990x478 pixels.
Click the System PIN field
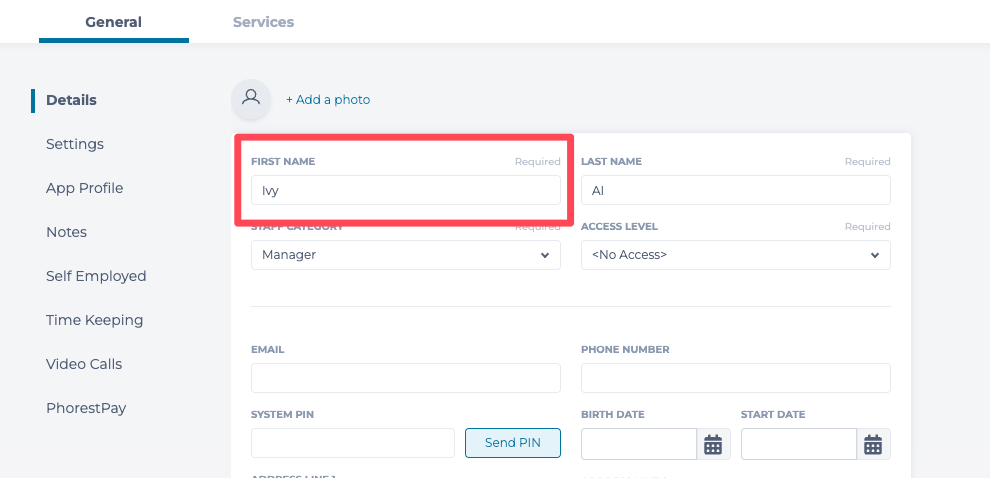(352, 443)
